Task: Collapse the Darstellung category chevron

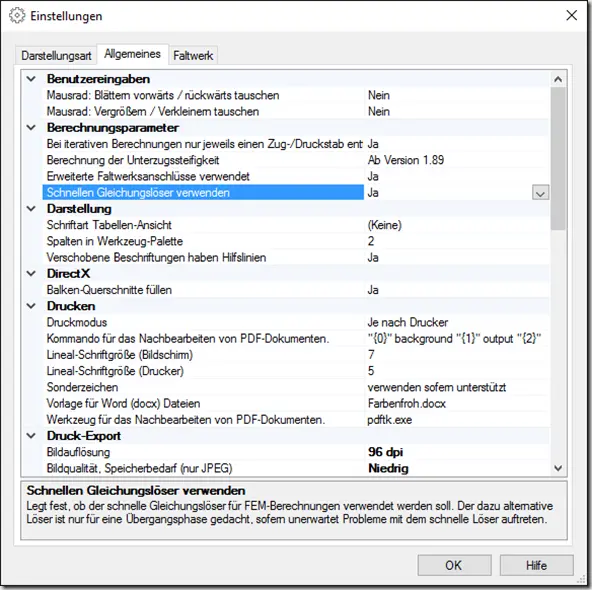Action: 31,209
